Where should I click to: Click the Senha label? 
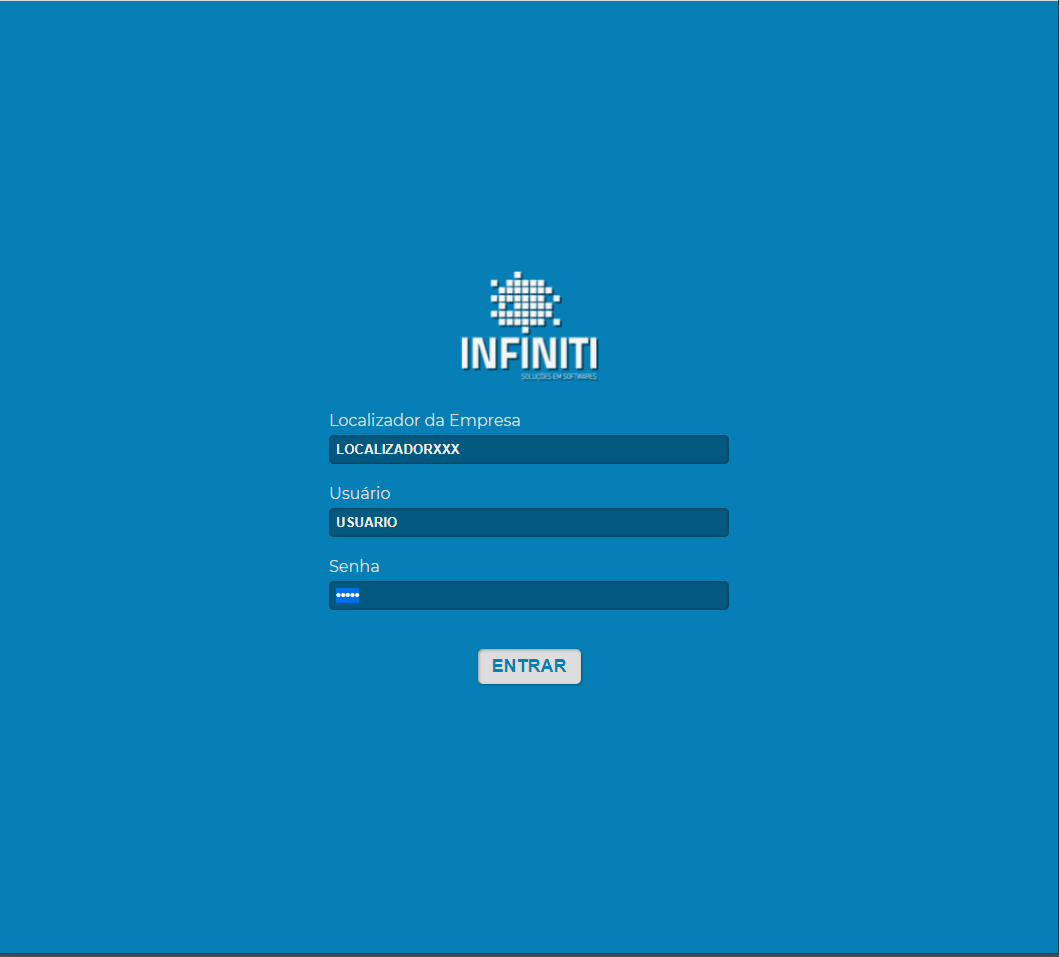coord(354,566)
